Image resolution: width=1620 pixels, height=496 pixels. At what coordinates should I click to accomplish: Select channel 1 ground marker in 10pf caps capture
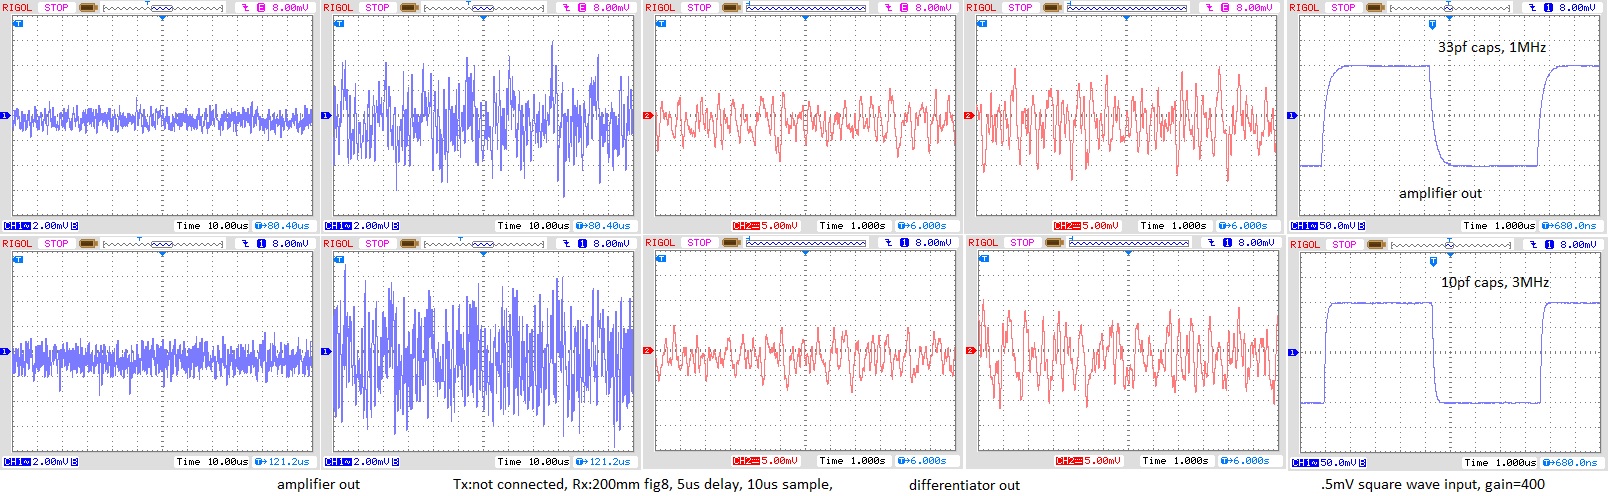coord(1292,352)
